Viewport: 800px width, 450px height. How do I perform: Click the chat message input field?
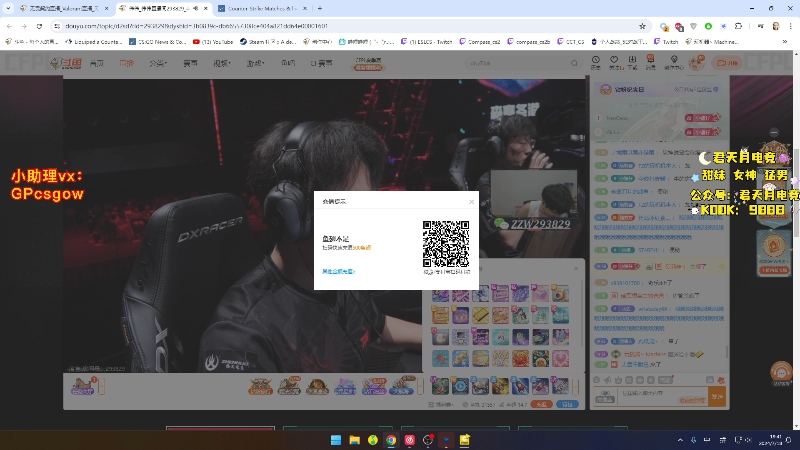pos(662,396)
